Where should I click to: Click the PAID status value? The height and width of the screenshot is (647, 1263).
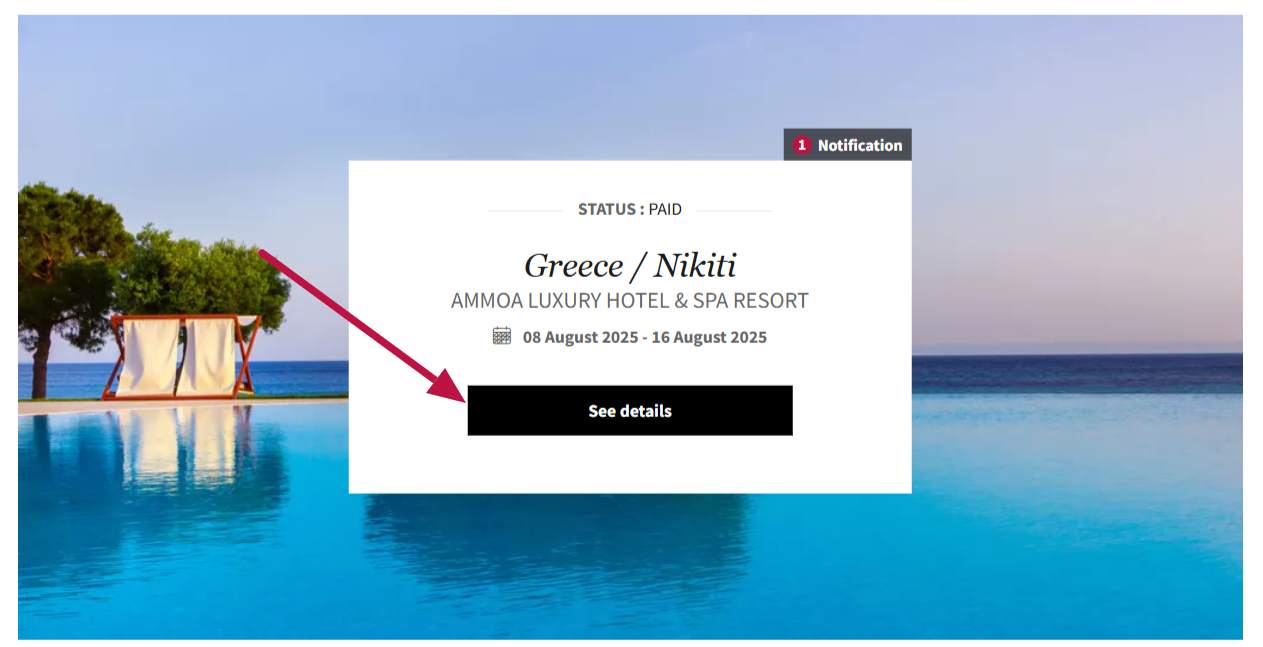point(665,209)
